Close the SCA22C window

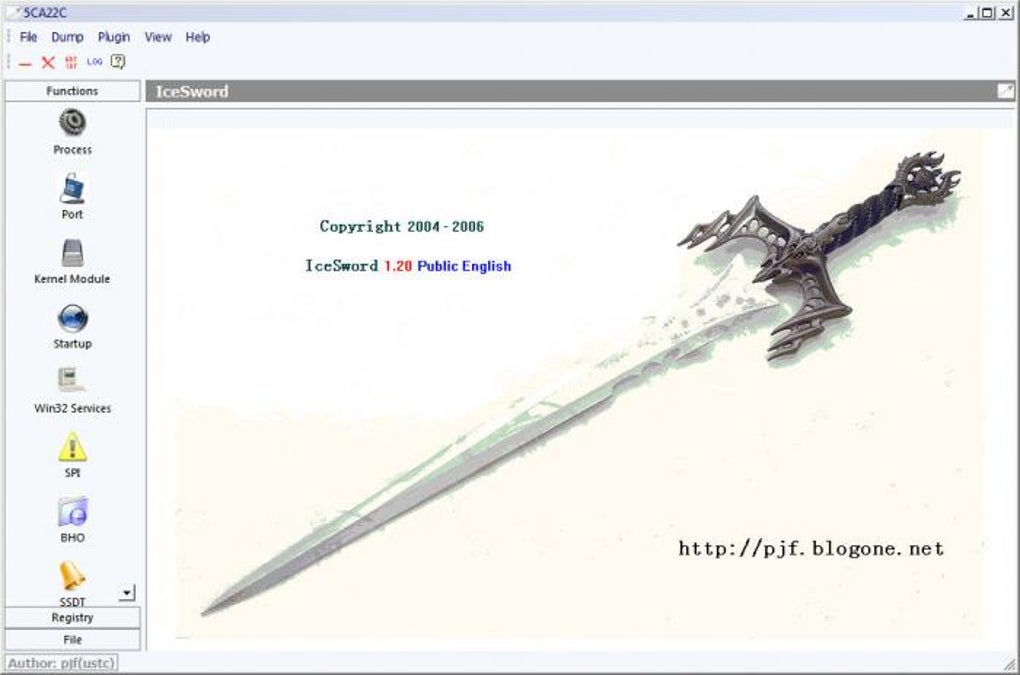coord(1006,12)
